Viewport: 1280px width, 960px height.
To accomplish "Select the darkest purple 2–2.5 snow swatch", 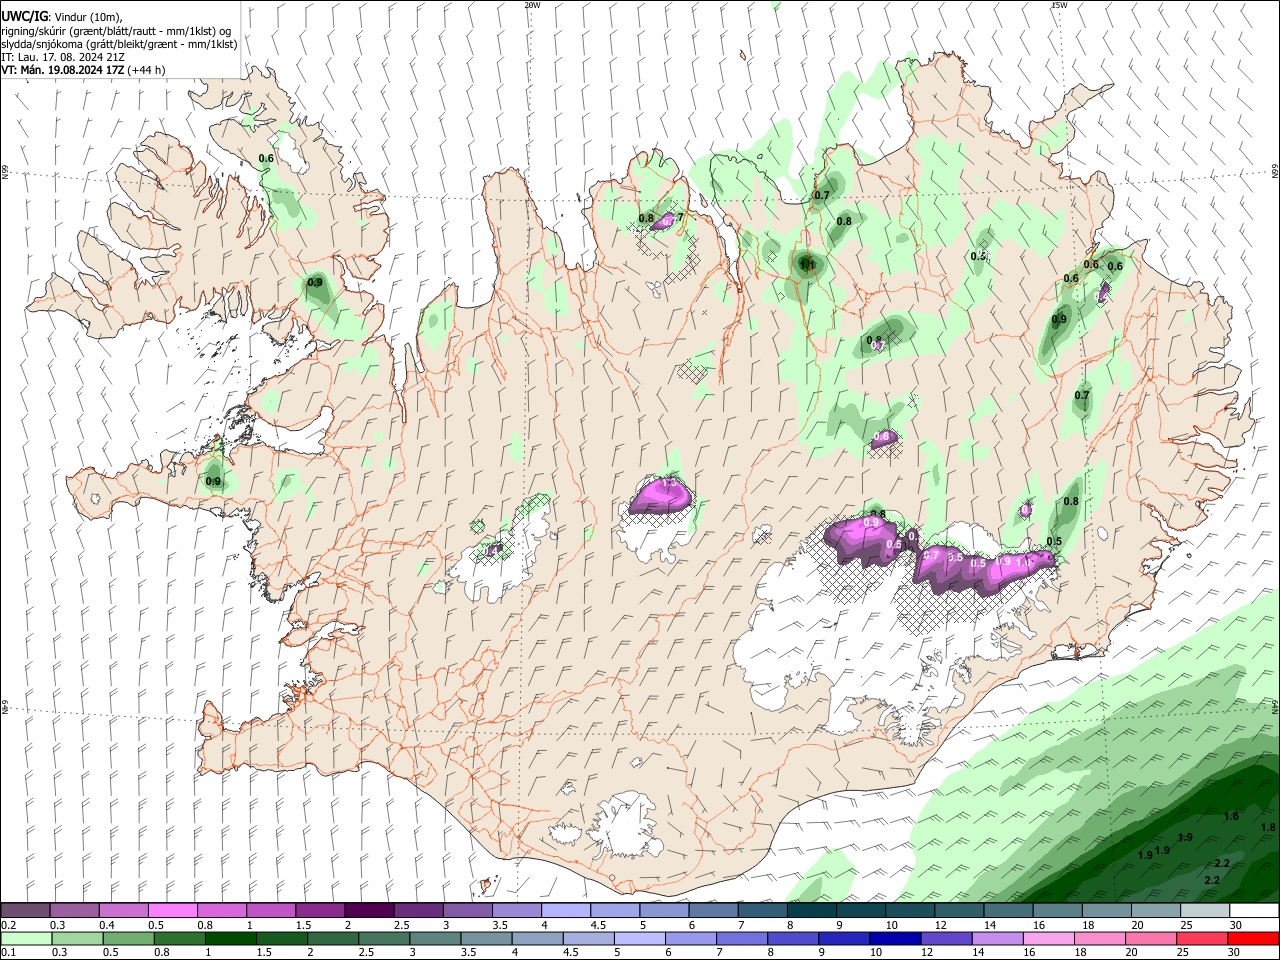I will coord(369,911).
